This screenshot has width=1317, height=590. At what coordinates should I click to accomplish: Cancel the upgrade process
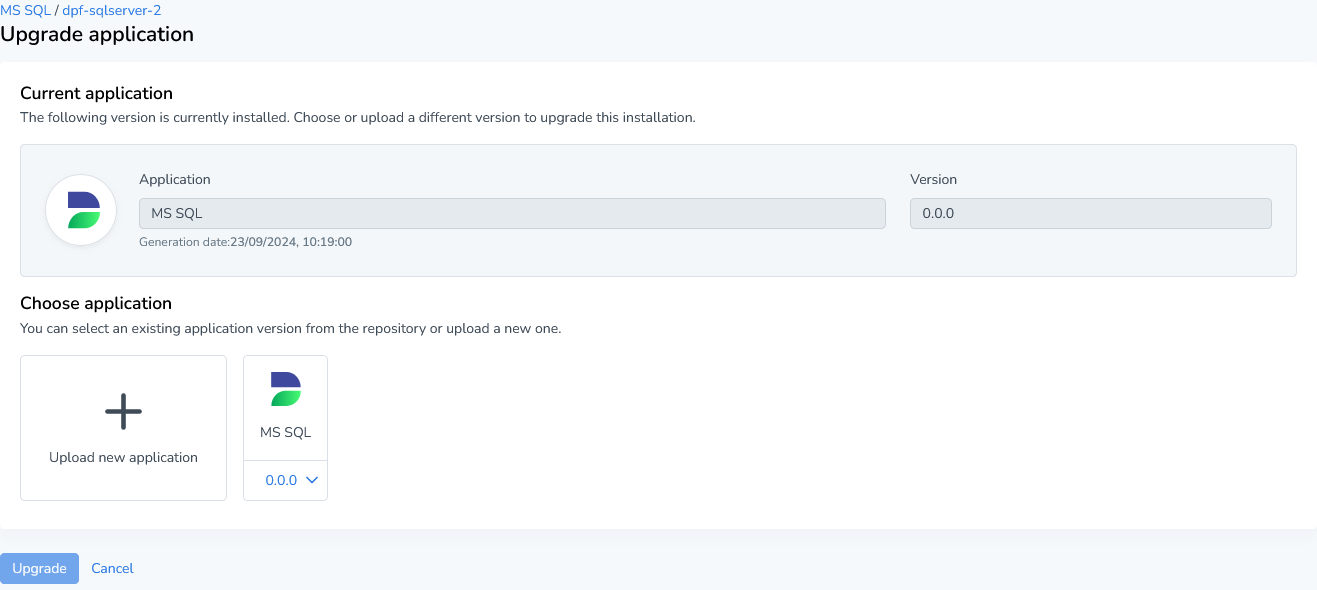click(x=111, y=568)
